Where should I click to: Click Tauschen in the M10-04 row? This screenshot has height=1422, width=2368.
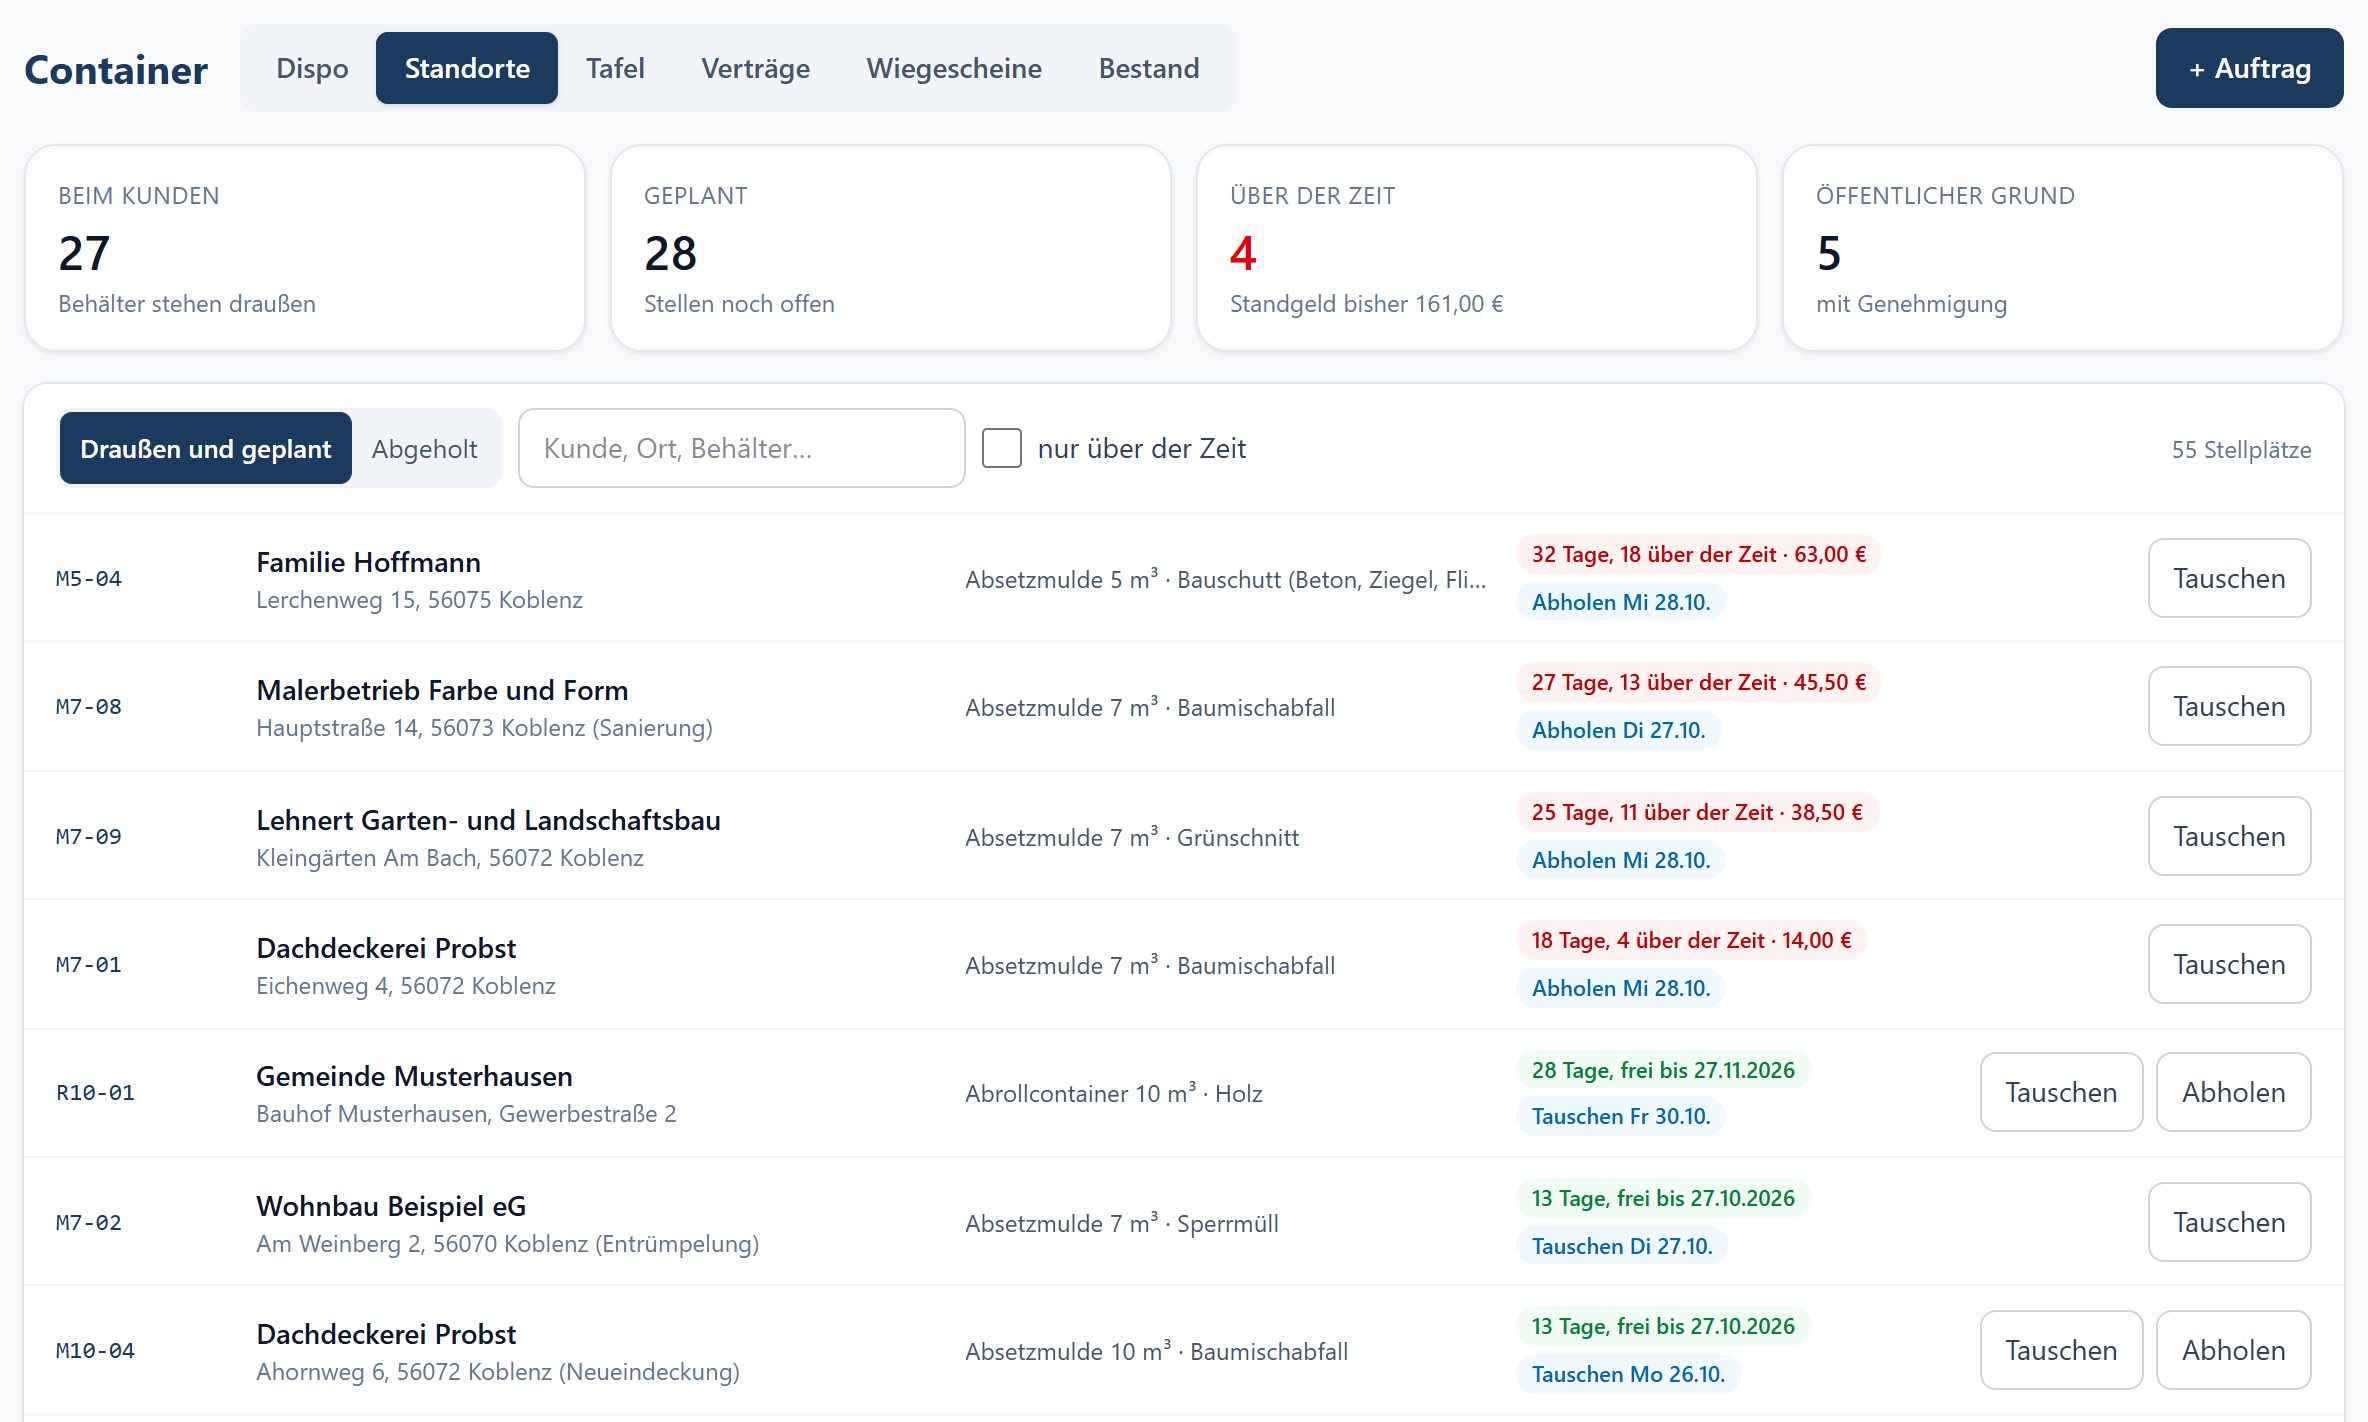pos(2061,1350)
